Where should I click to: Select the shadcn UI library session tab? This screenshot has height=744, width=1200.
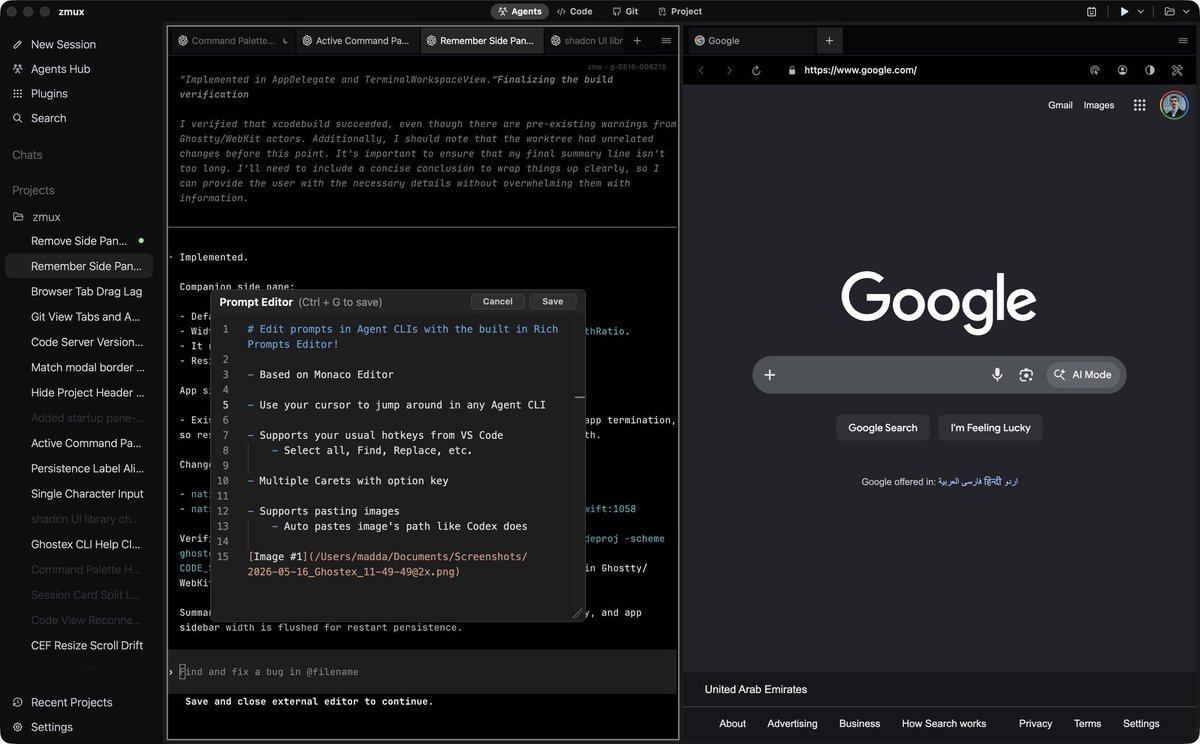click(587, 41)
